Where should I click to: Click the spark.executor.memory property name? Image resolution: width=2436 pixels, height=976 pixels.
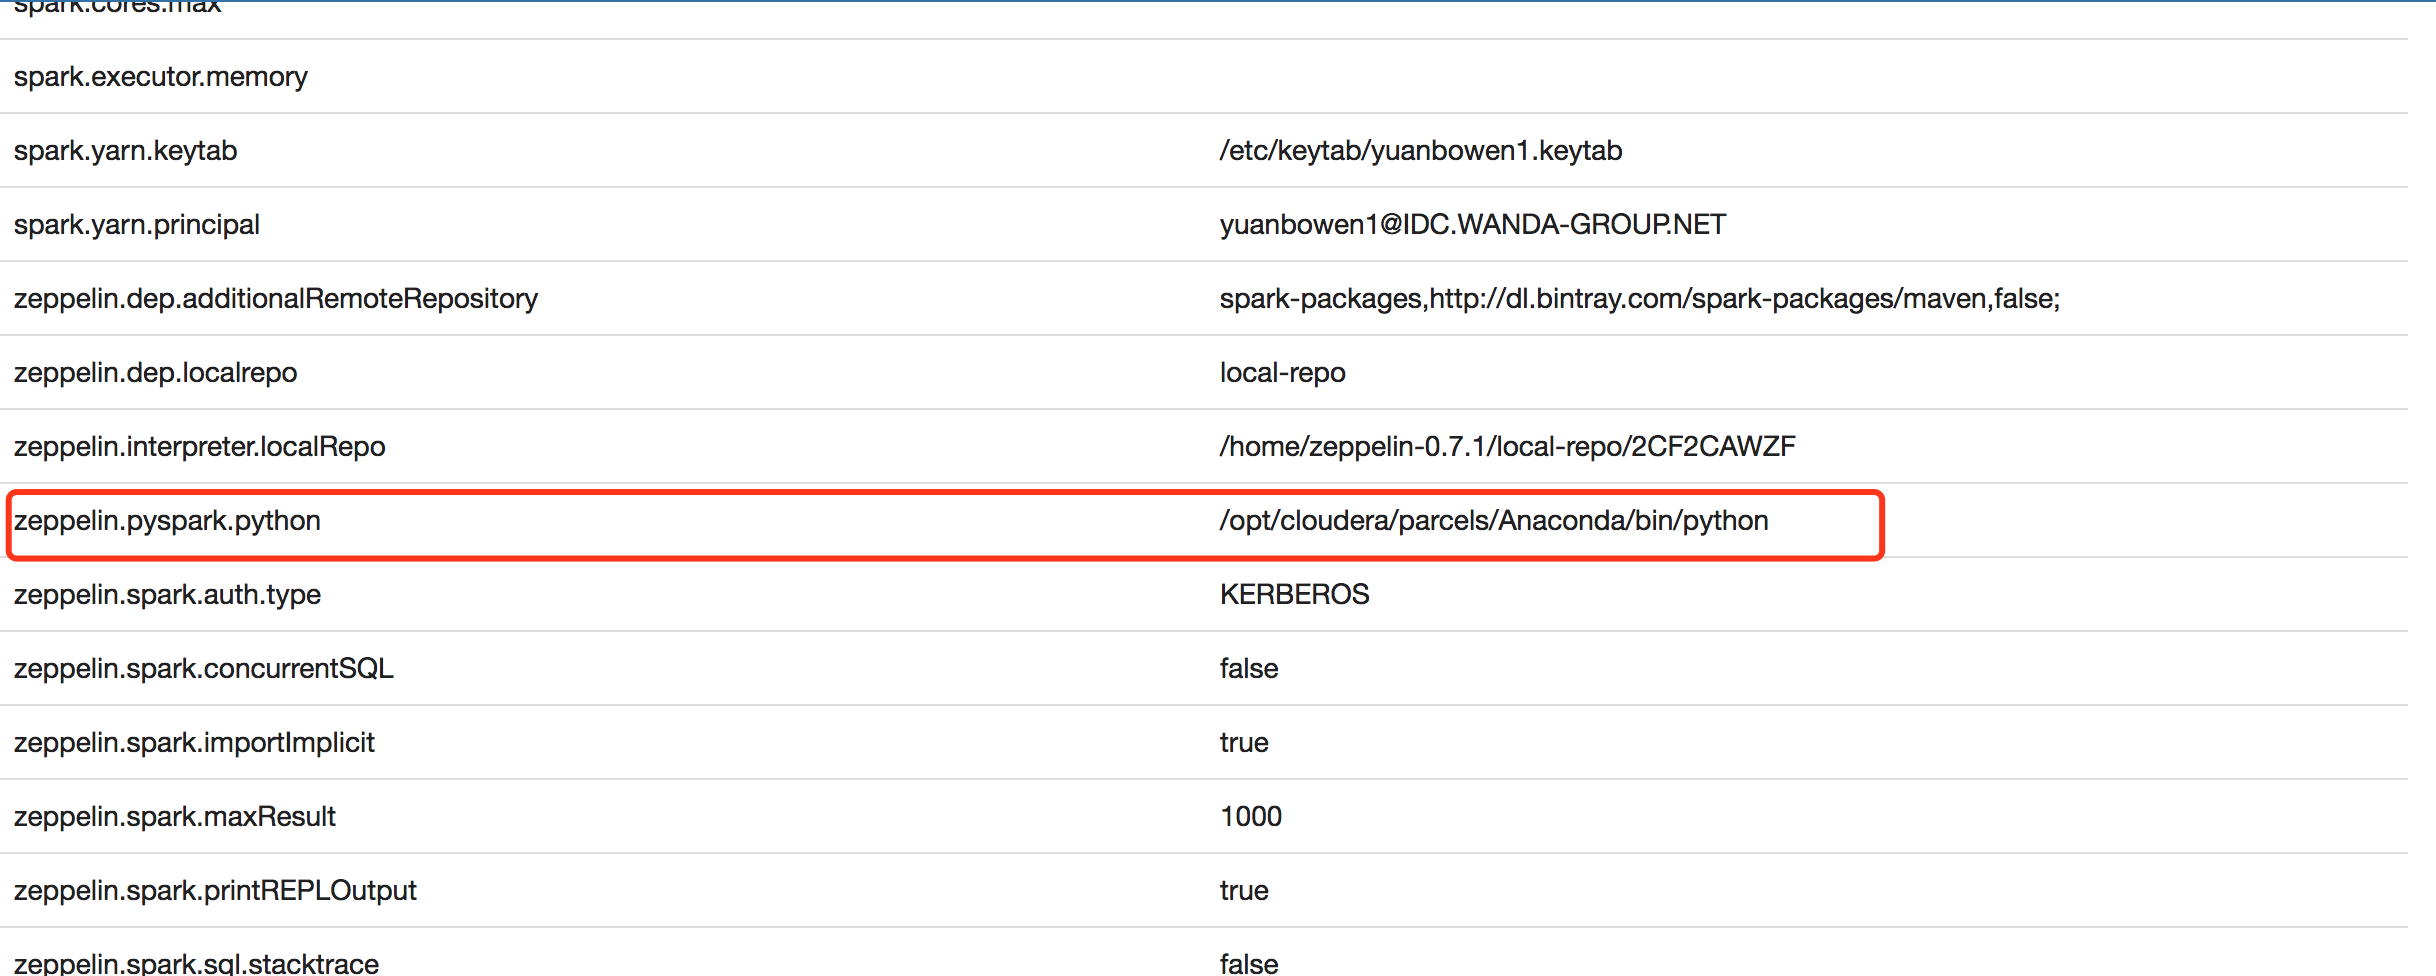click(160, 77)
